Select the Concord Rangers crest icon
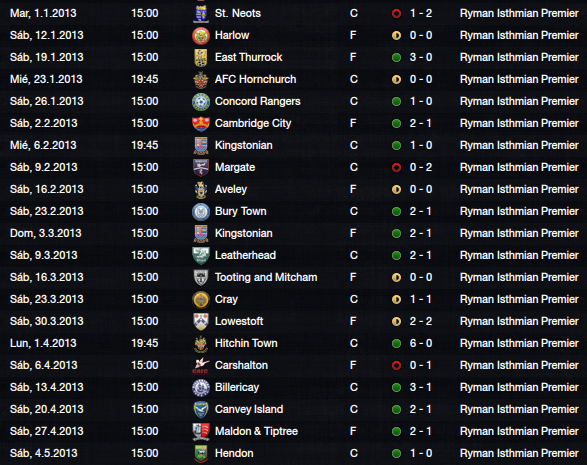587x465 pixels. coord(201,102)
